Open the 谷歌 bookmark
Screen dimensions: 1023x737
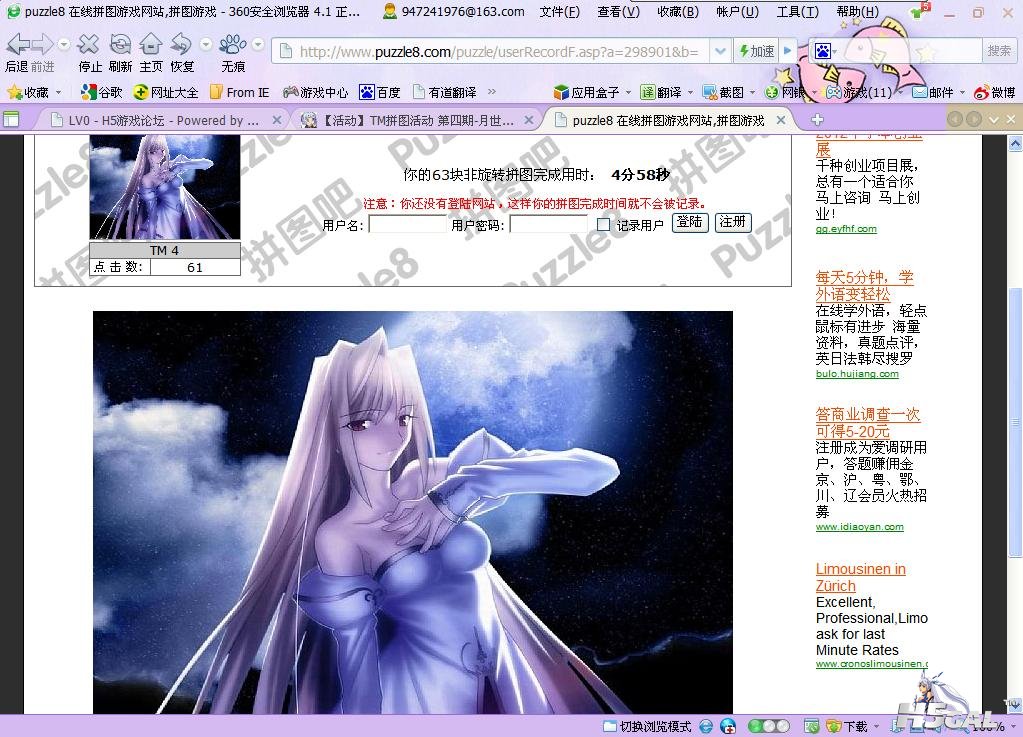pos(102,93)
